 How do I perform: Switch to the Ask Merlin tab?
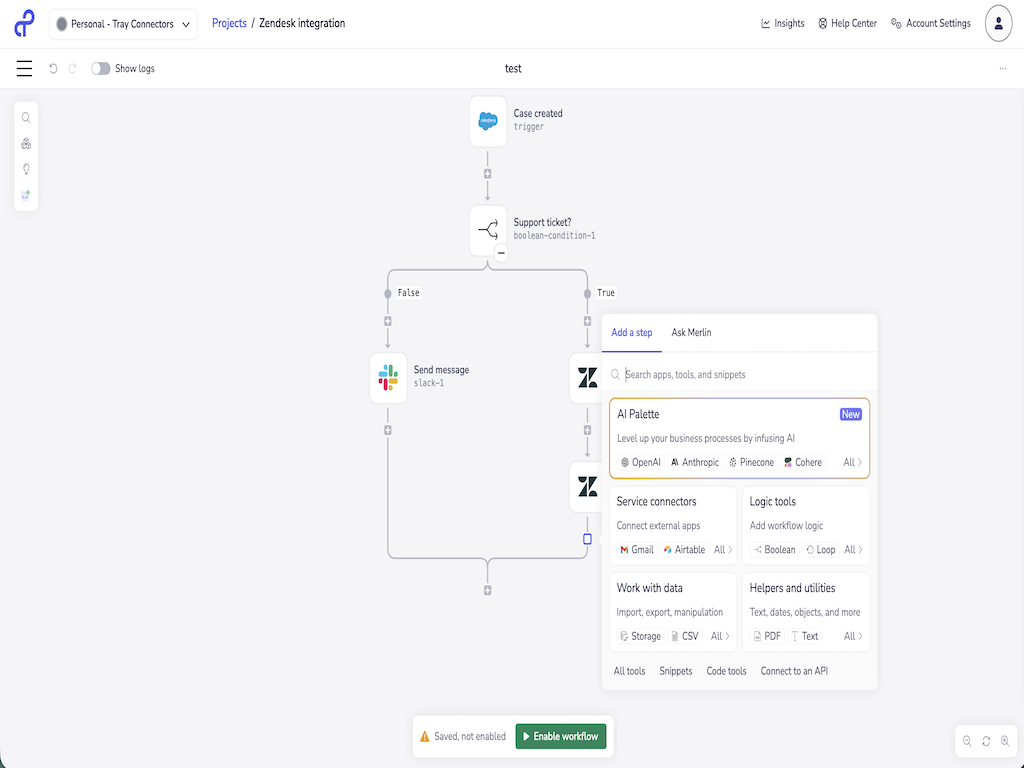tap(691, 332)
